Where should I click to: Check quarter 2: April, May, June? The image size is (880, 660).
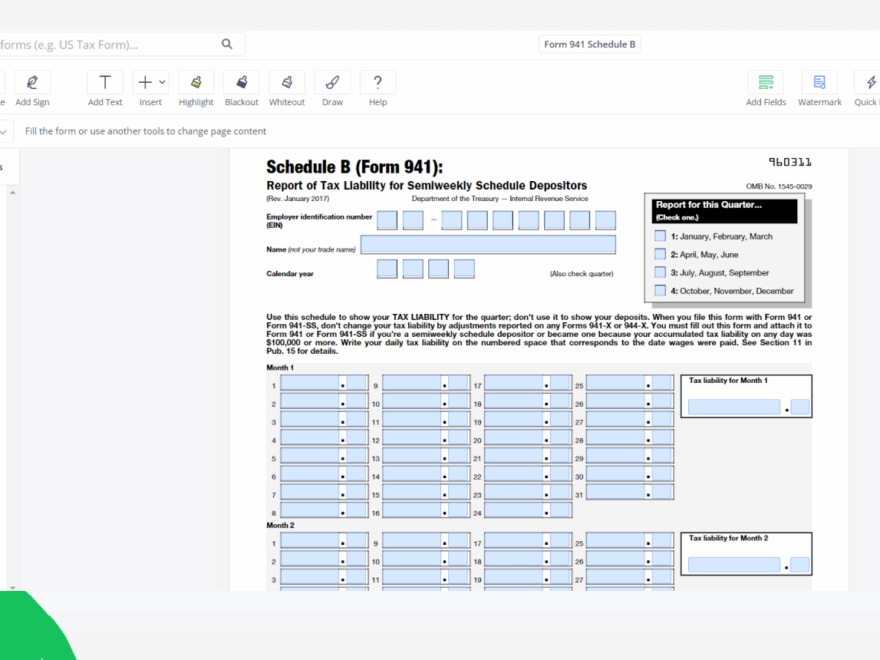tap(660, 255)
